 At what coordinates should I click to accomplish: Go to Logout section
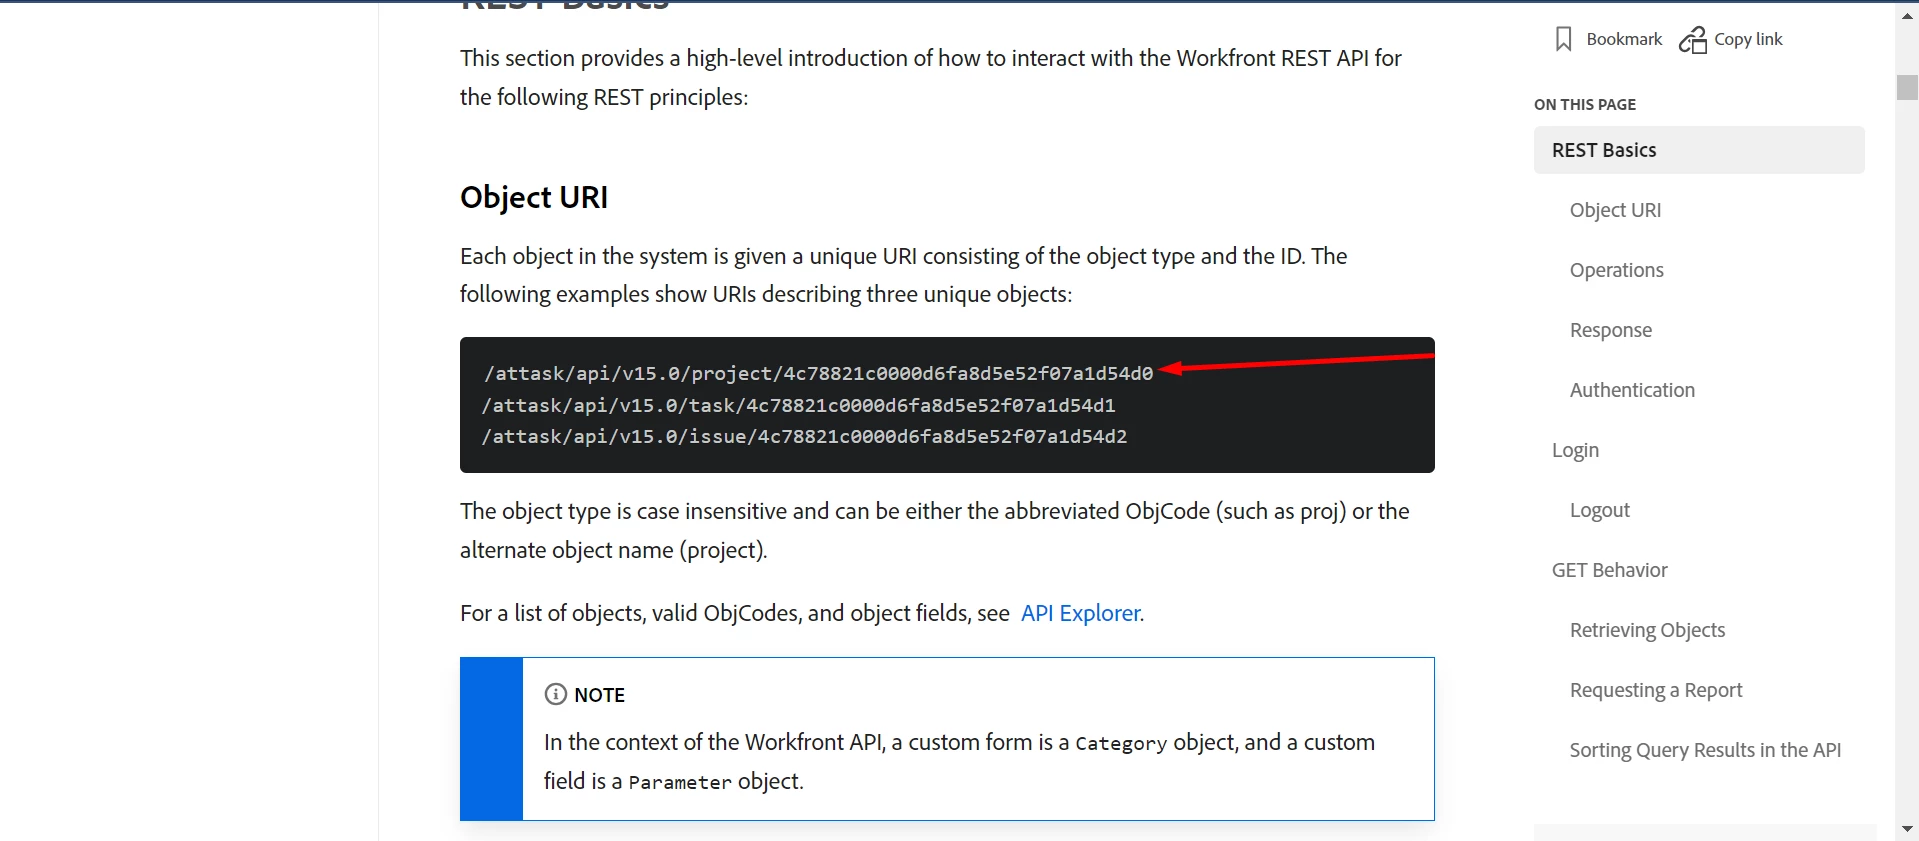tap(1599, 510)
